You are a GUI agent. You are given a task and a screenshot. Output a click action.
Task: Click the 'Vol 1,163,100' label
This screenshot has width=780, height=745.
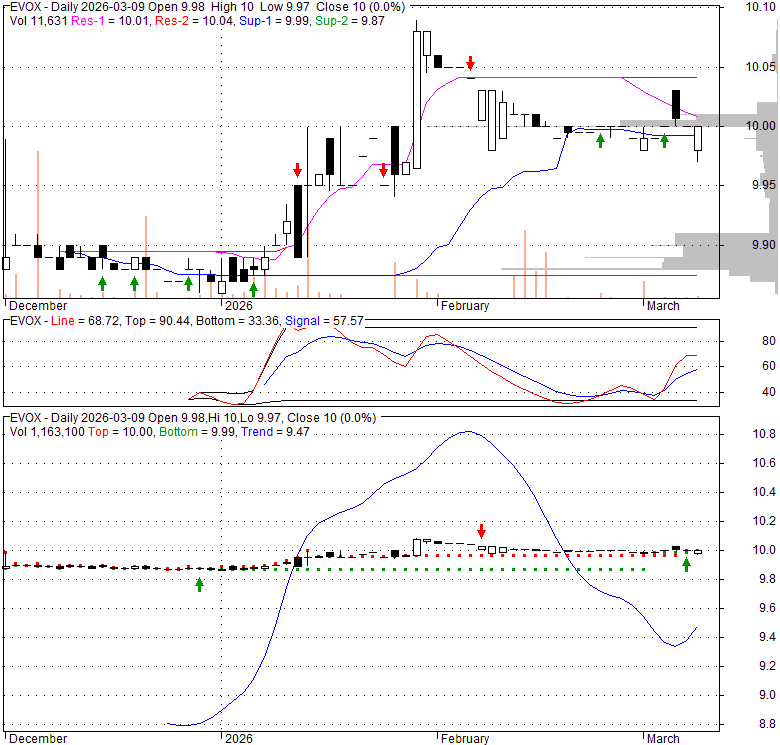point(47,432)
